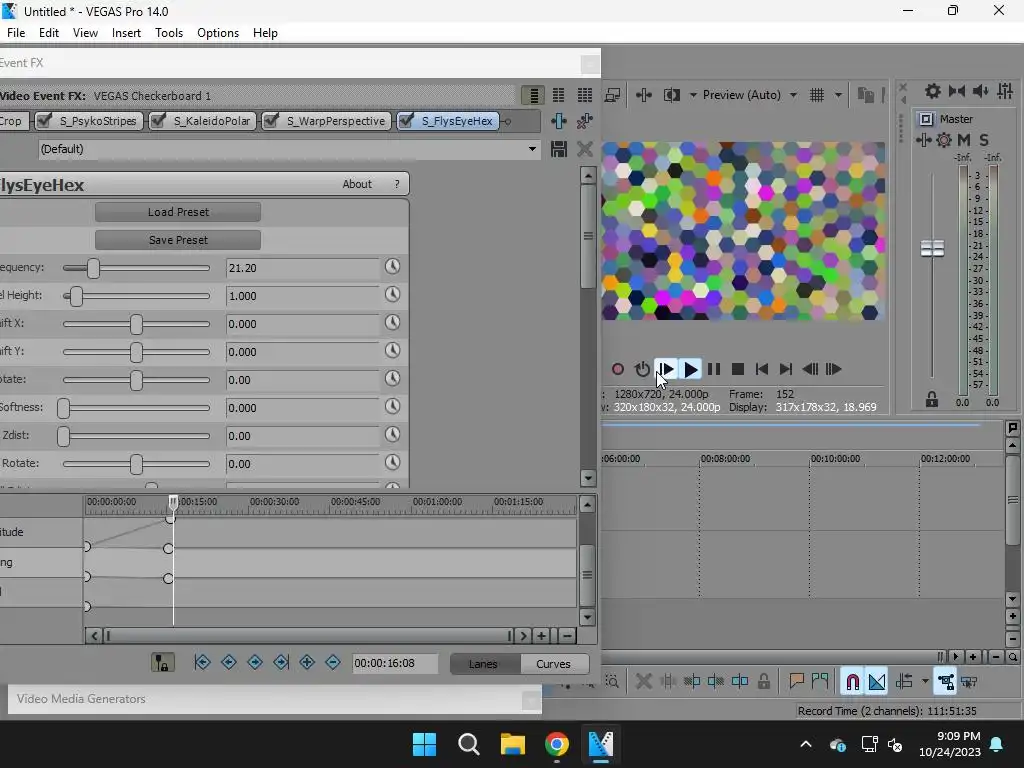
Task: Click the Record button in transport
Action: (618, 369)
